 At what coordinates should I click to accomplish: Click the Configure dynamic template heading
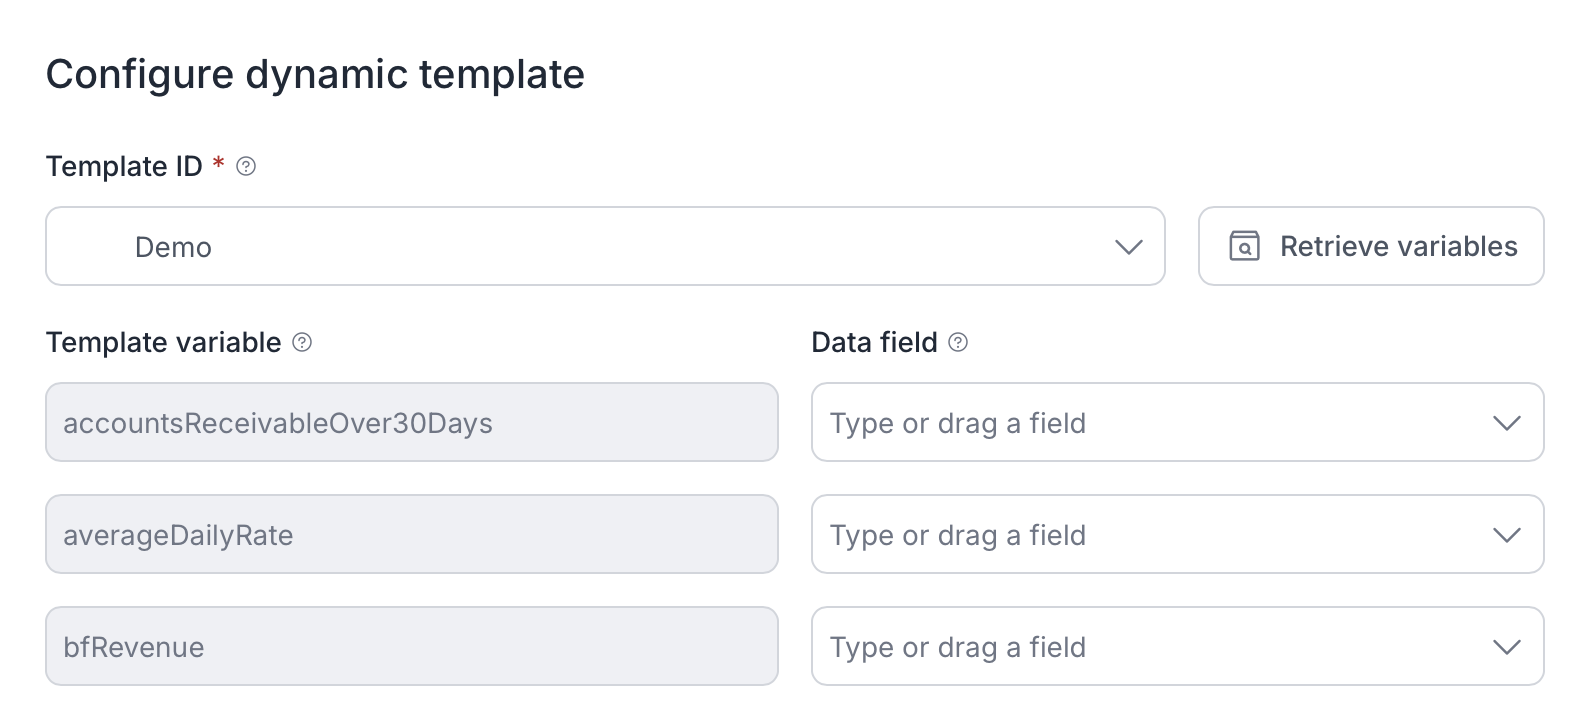315,75
